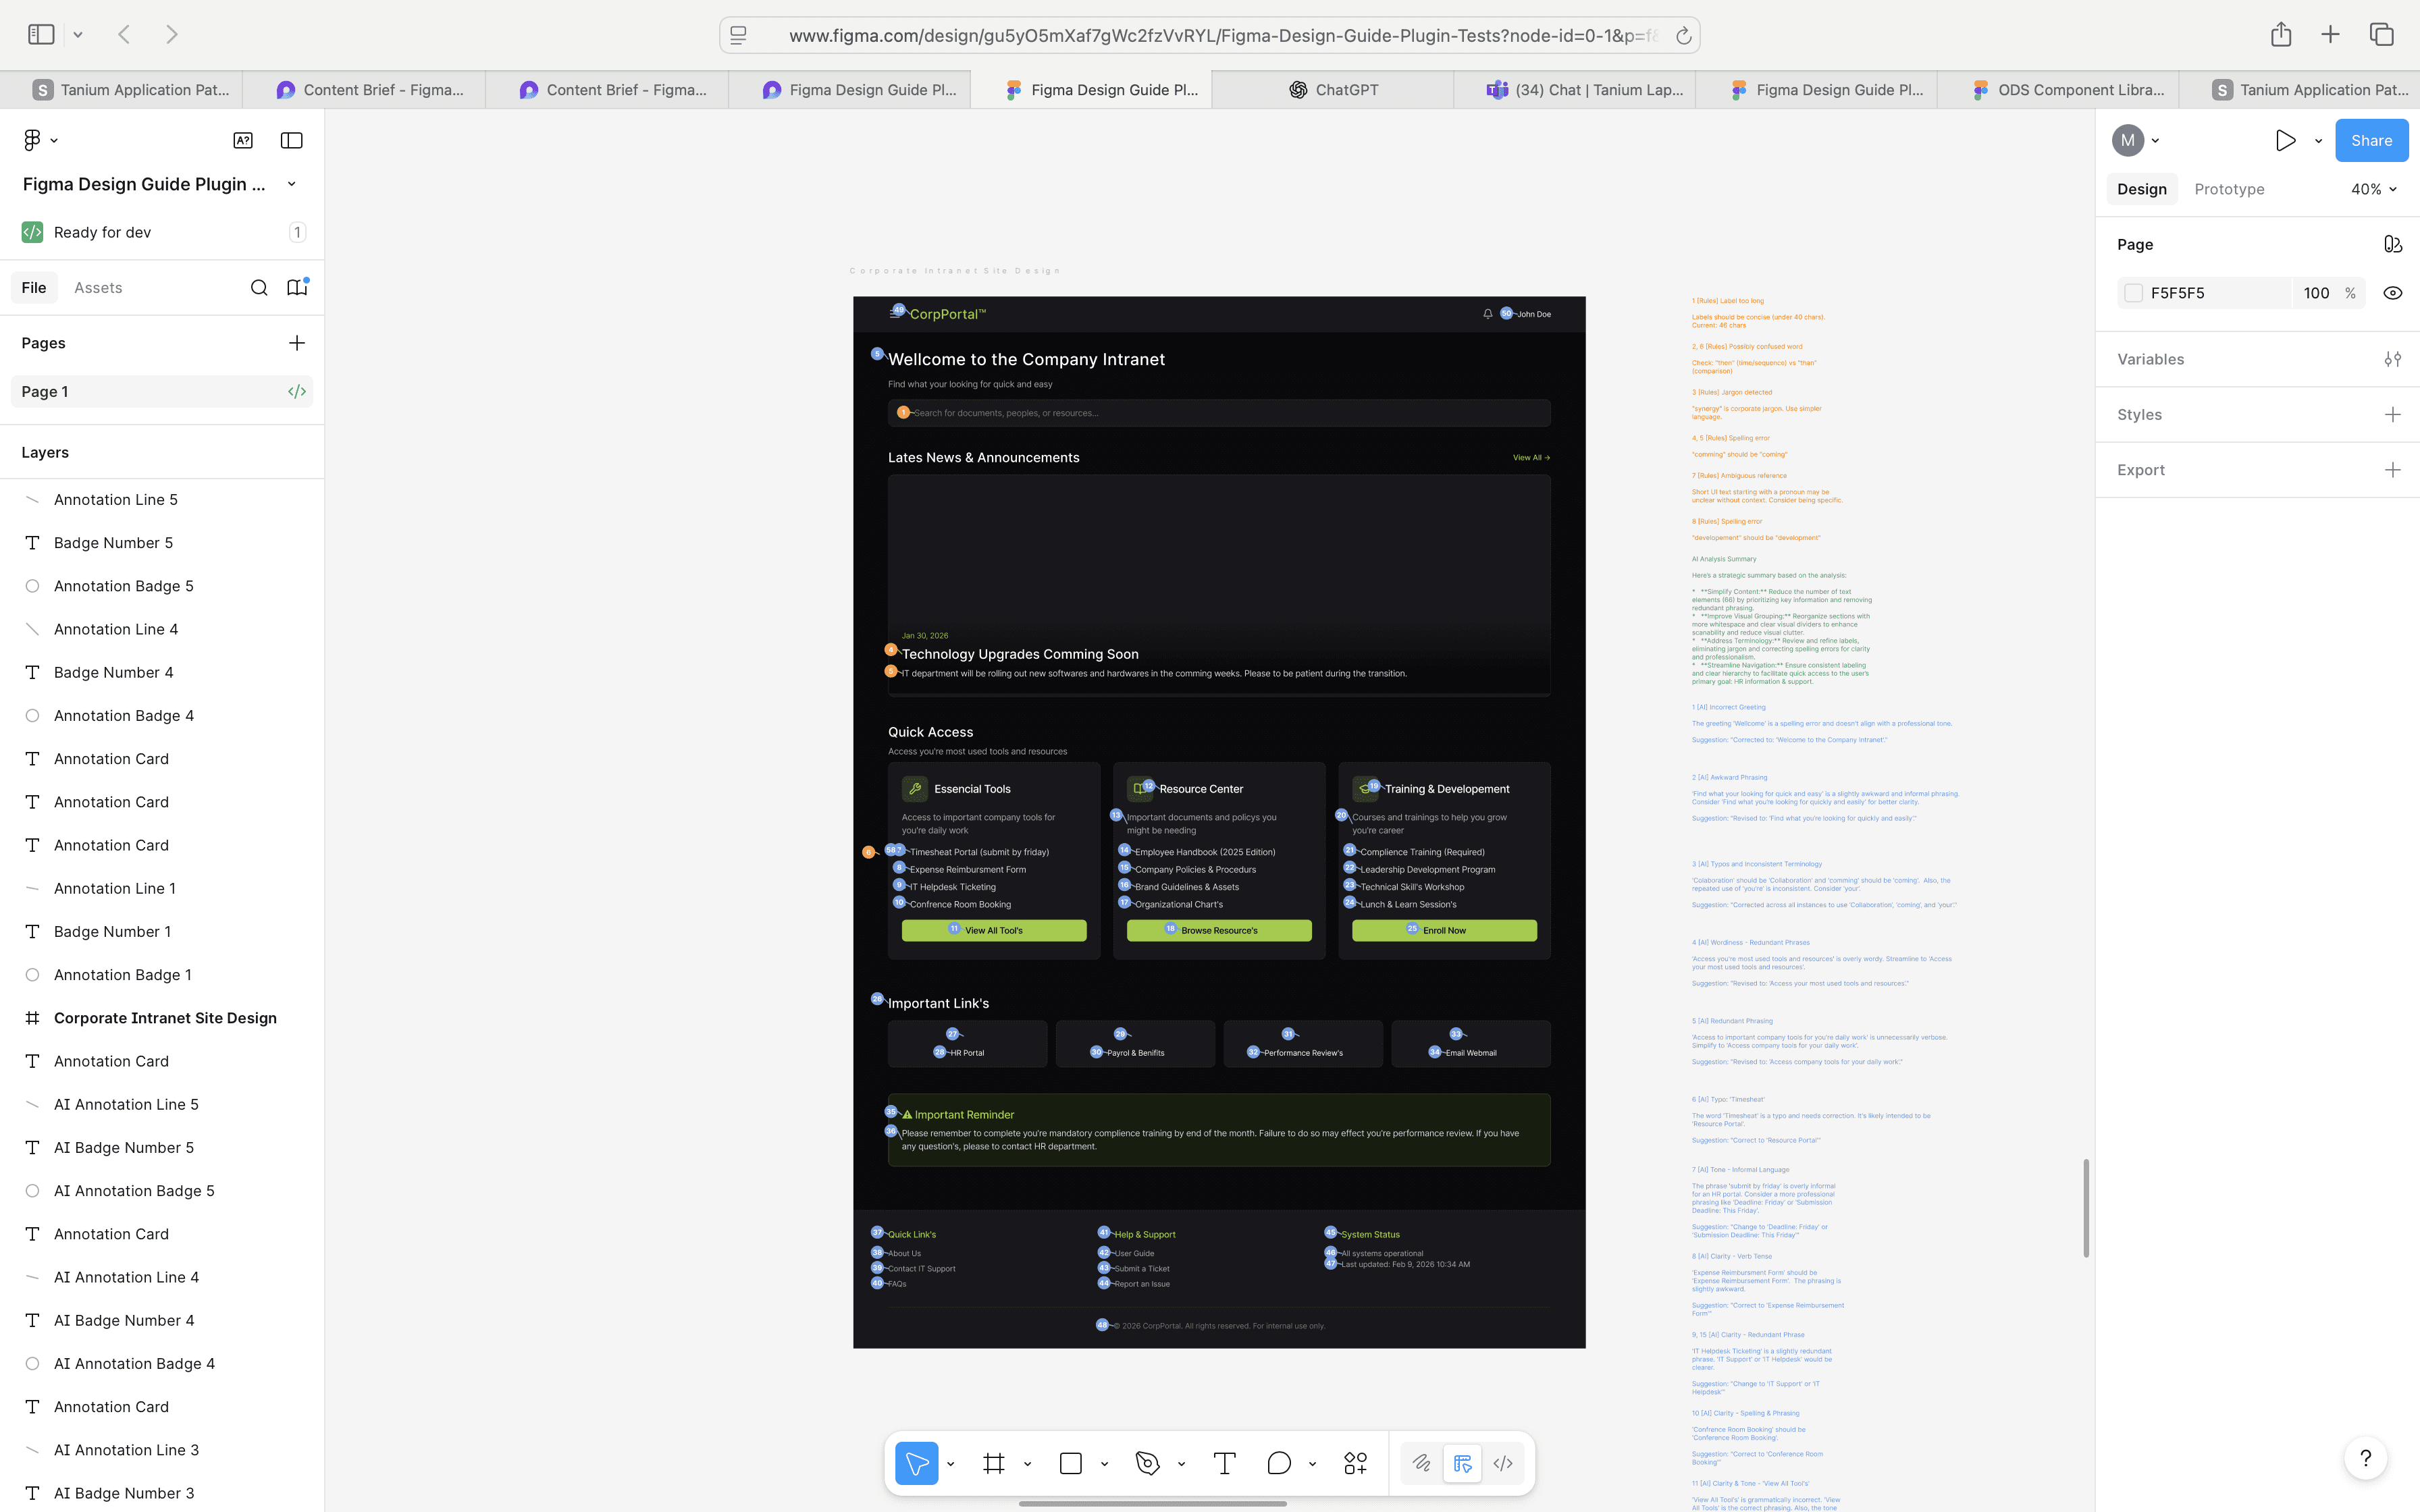
Task: Open Ready for dev section
Action: point(102,232)
